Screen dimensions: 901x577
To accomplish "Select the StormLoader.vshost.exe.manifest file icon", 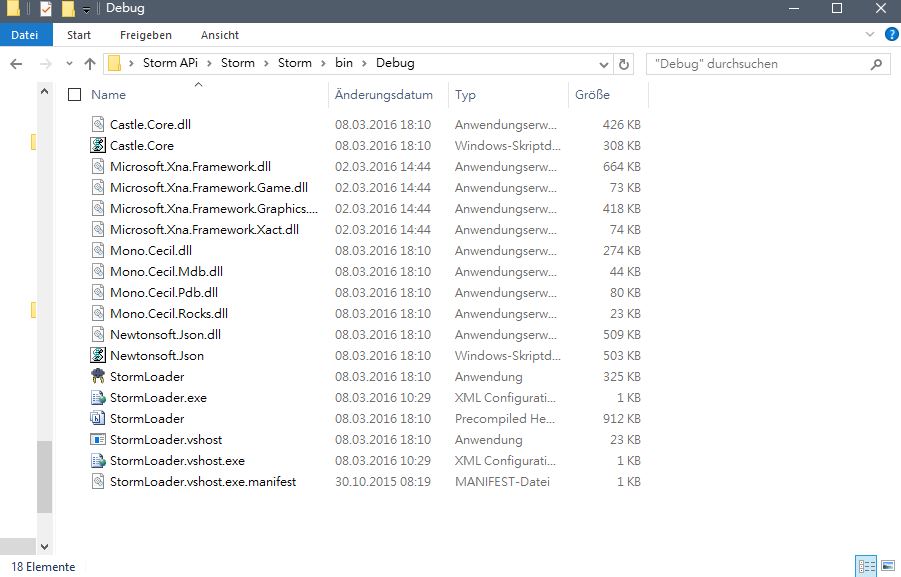I will [x=97, y=481].
